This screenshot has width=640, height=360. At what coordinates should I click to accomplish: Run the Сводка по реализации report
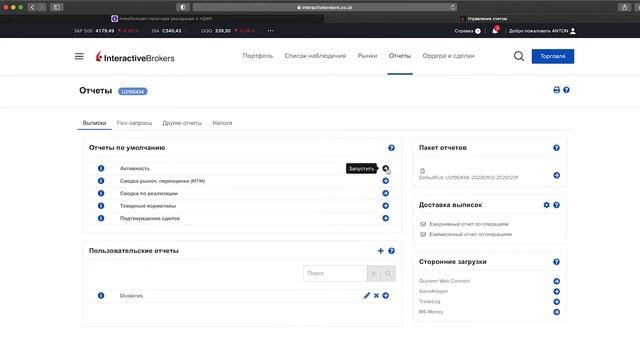pyautogui.click(x=385, y=193)
